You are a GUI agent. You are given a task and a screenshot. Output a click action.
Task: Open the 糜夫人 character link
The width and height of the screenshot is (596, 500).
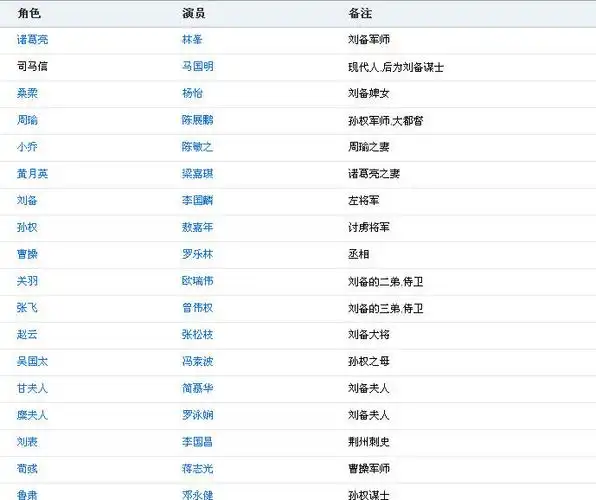point(32,415)
